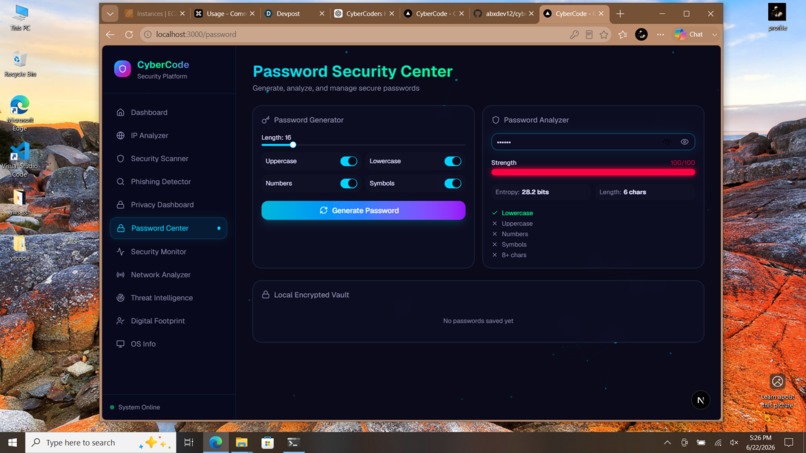Open the Copilot Chat button
Viewport: 806px width, 453px height.
(689, 34)
